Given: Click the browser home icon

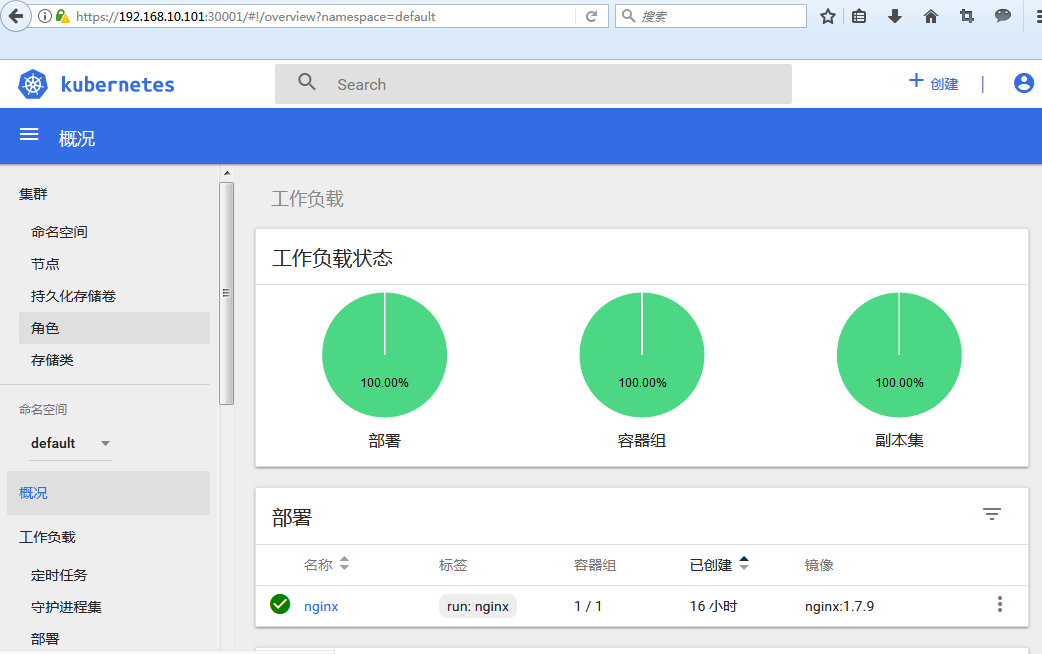Looking at the screenshot, I should coord(931,16).
